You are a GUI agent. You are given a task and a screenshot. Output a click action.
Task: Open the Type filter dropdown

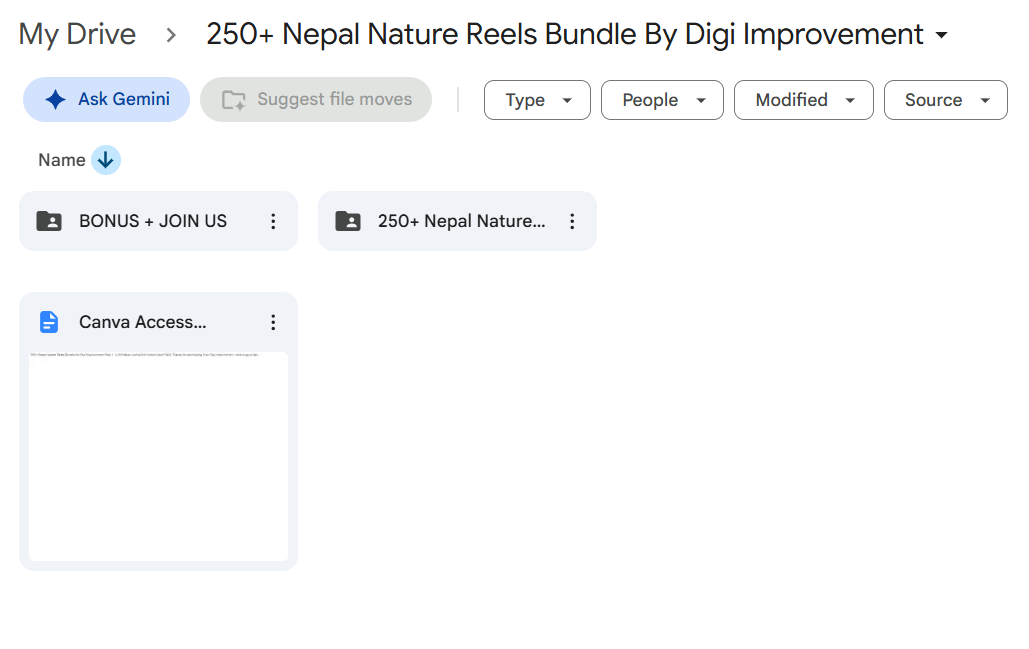pos(537,100)
